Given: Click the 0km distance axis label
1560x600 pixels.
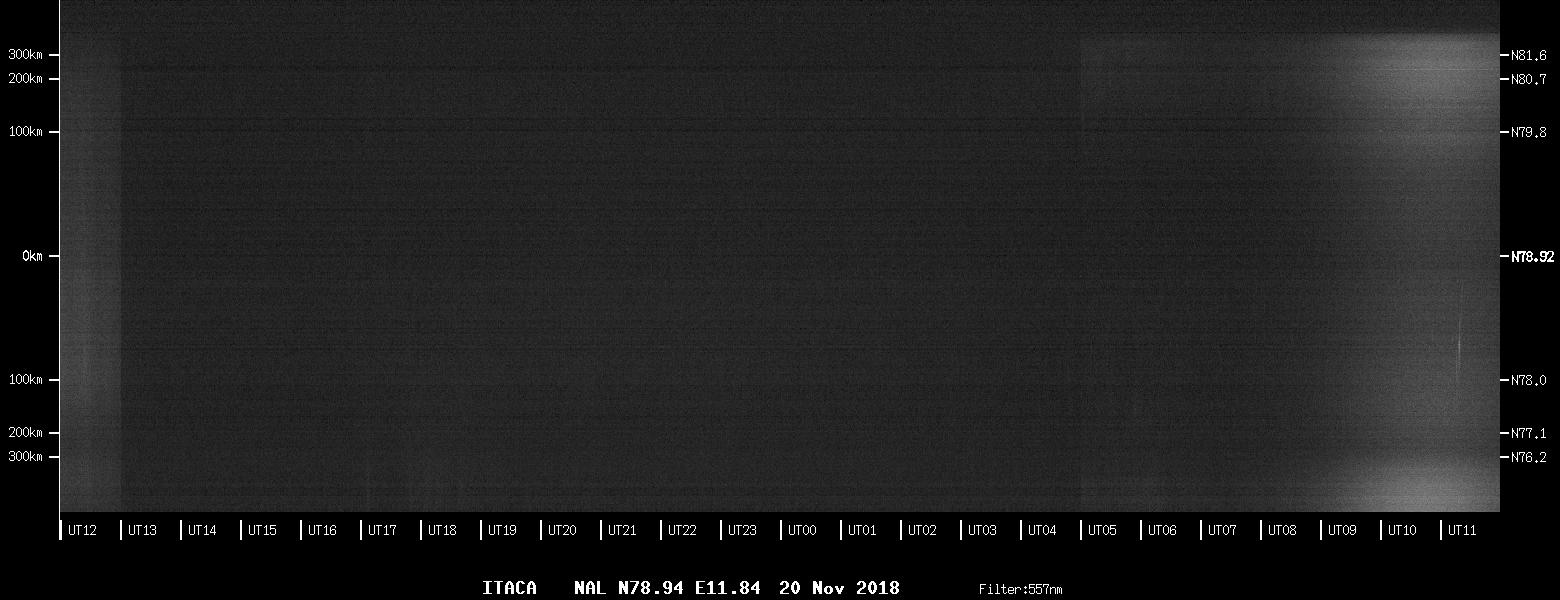Looking at the screenshot, I should (x=32, y=257).
